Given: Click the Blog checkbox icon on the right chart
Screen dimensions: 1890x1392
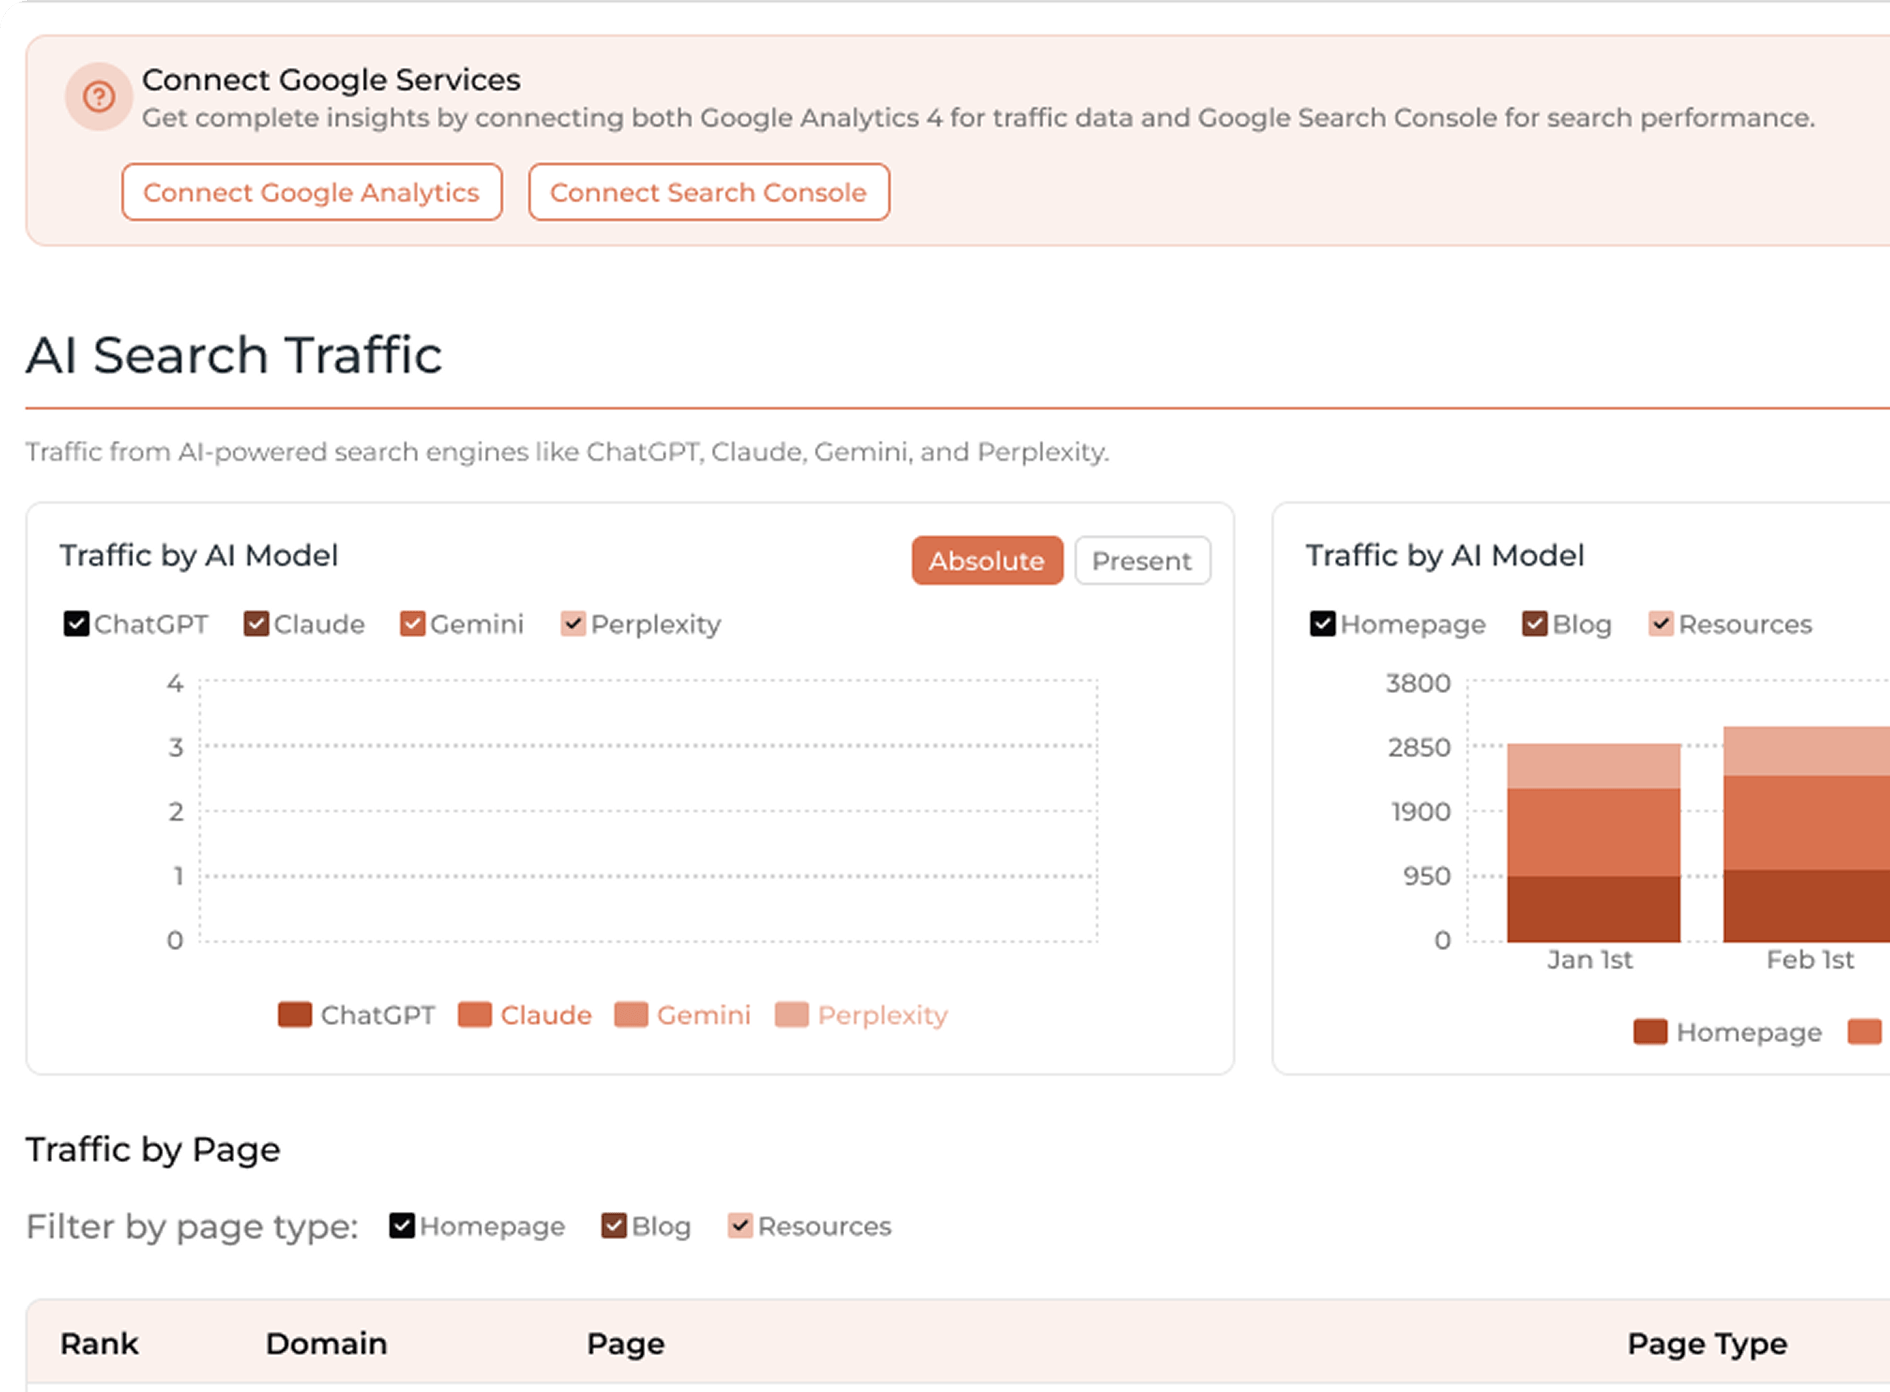Looking at the screenshot, I should (1533, 623).
